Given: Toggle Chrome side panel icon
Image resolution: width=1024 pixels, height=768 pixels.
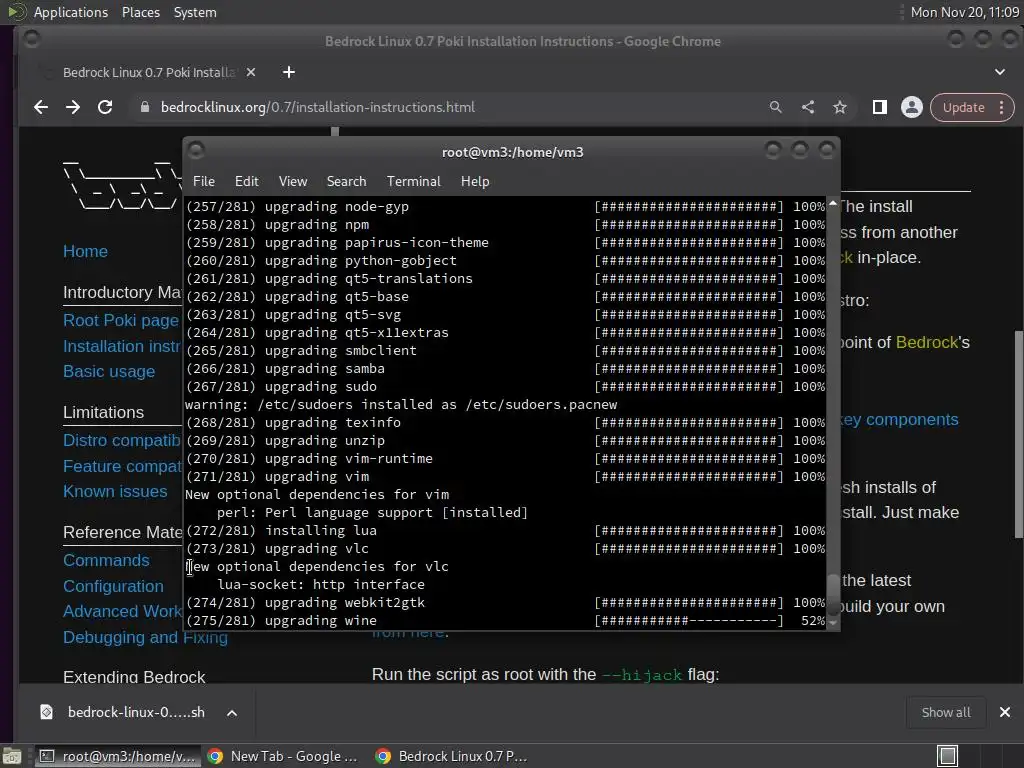Looking at the screenshot, I should click(880, 107).
